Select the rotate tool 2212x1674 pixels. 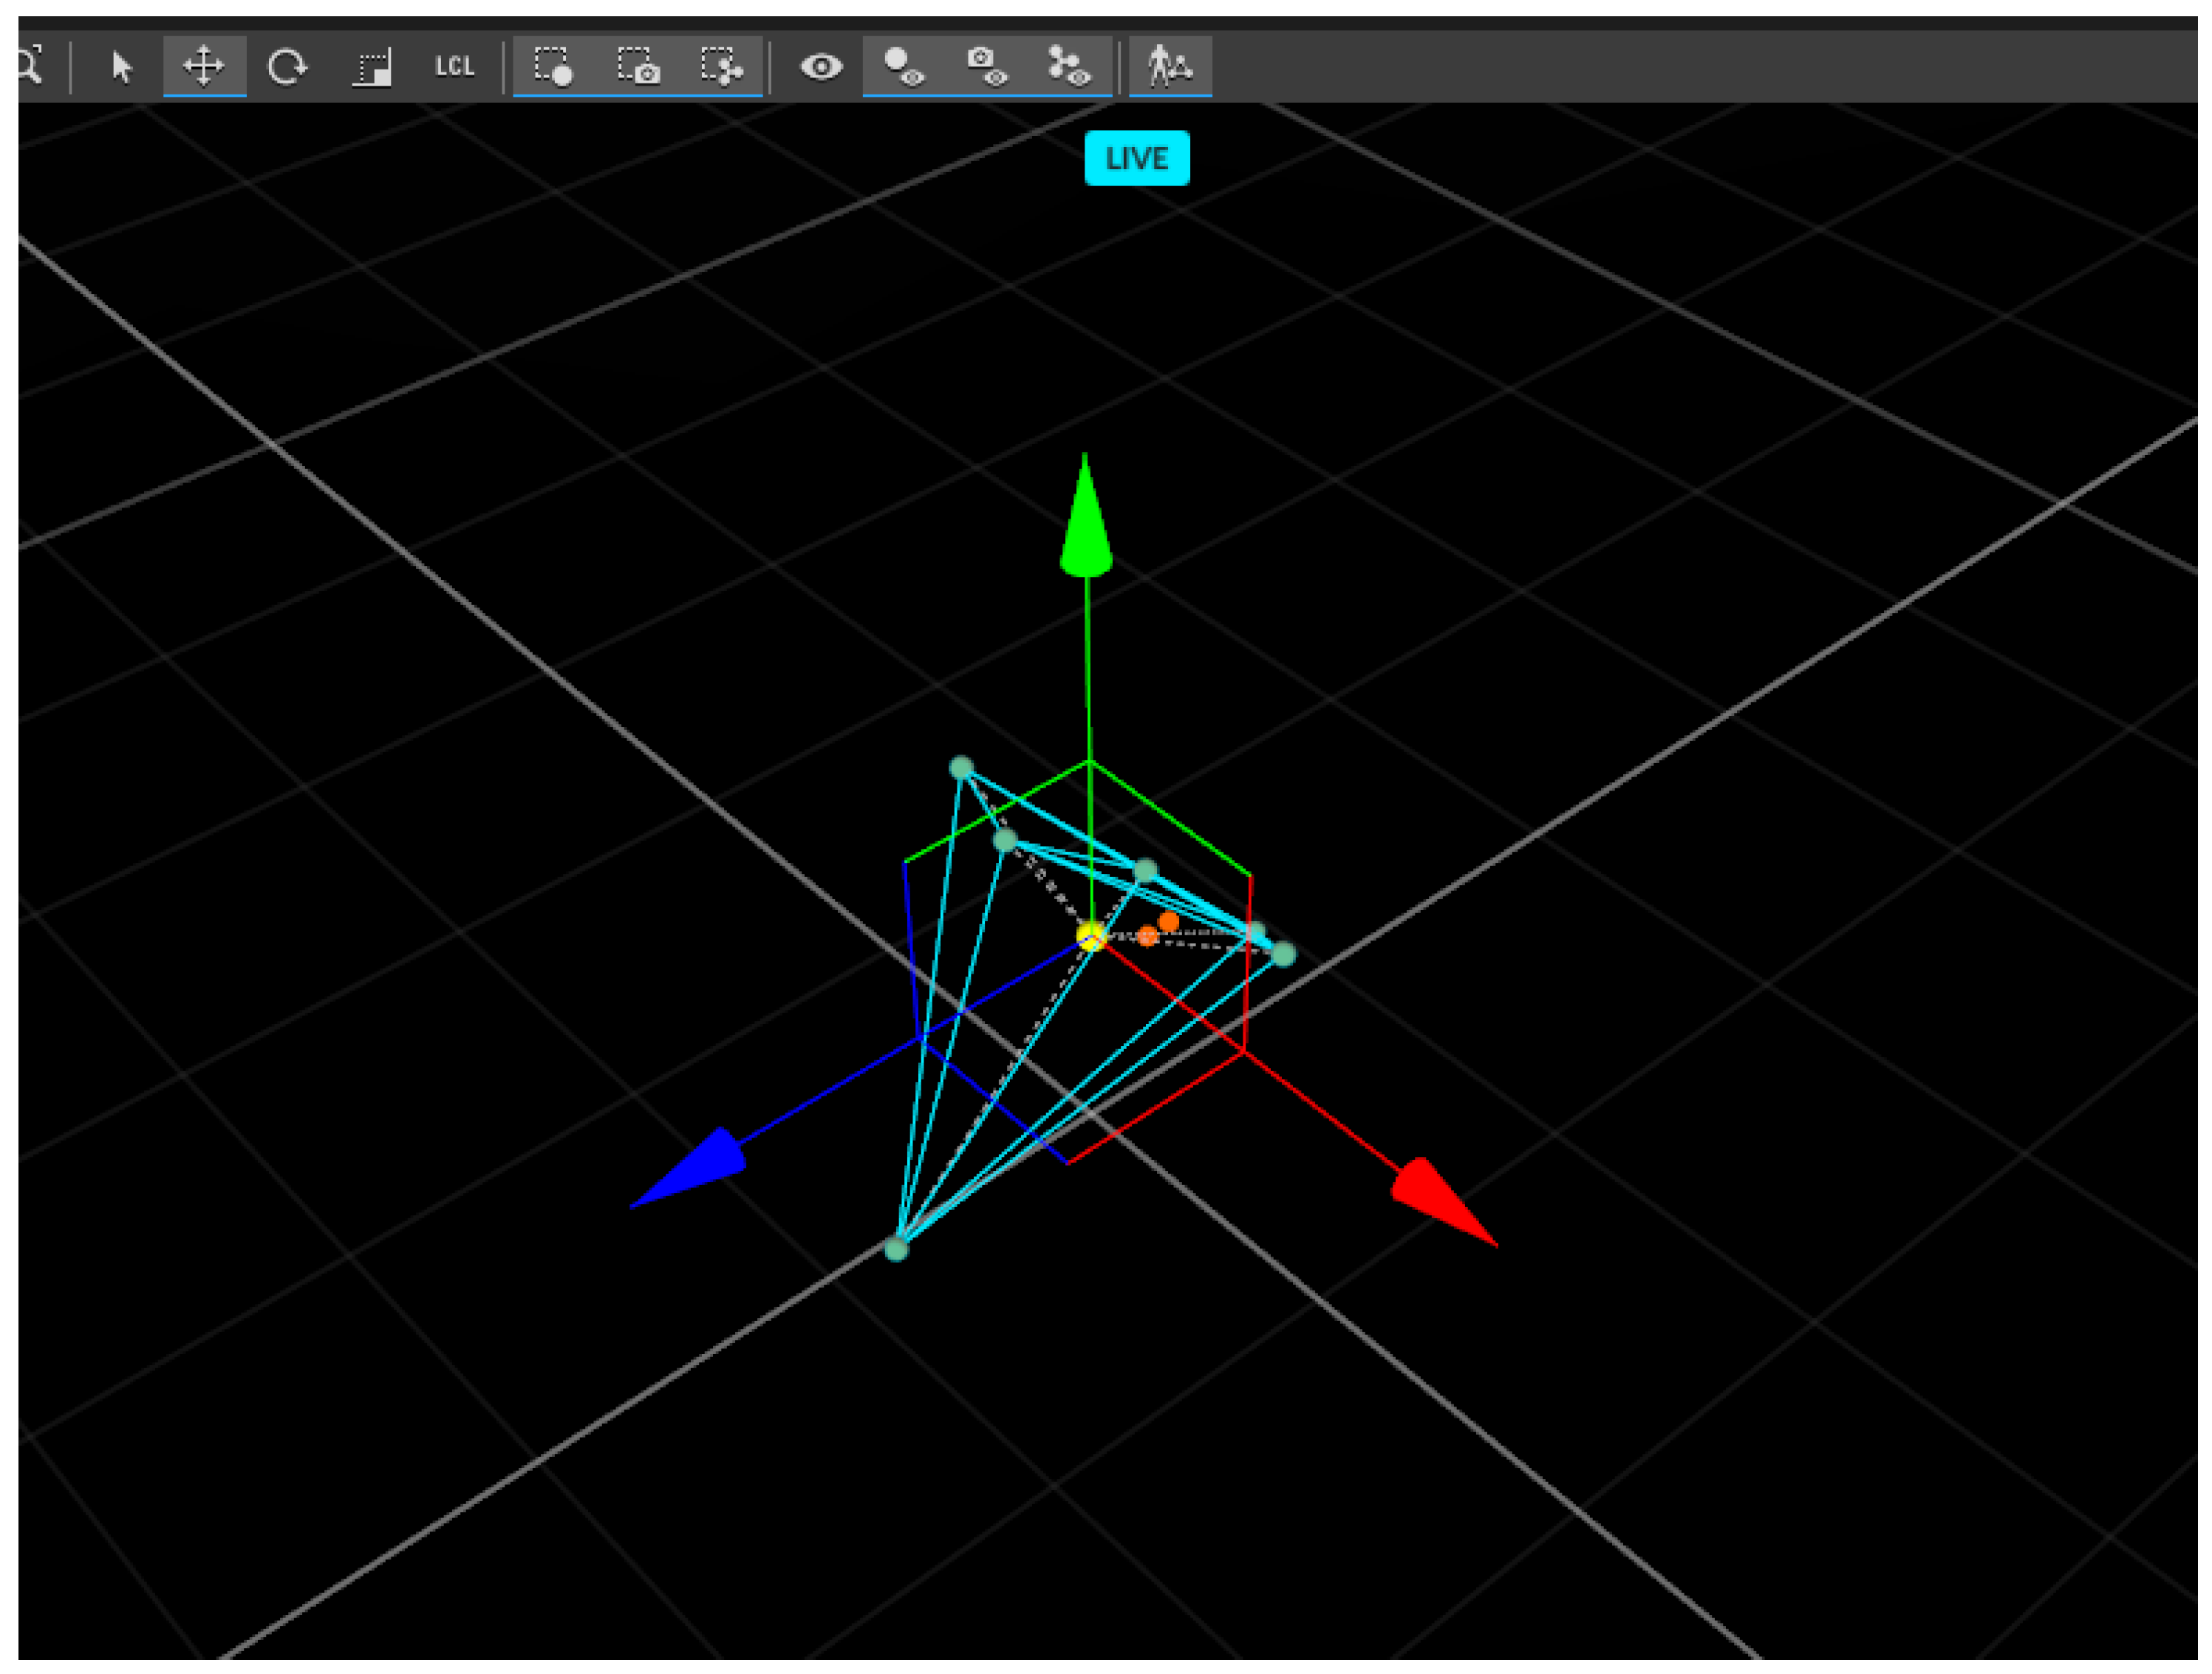(287, 67)
